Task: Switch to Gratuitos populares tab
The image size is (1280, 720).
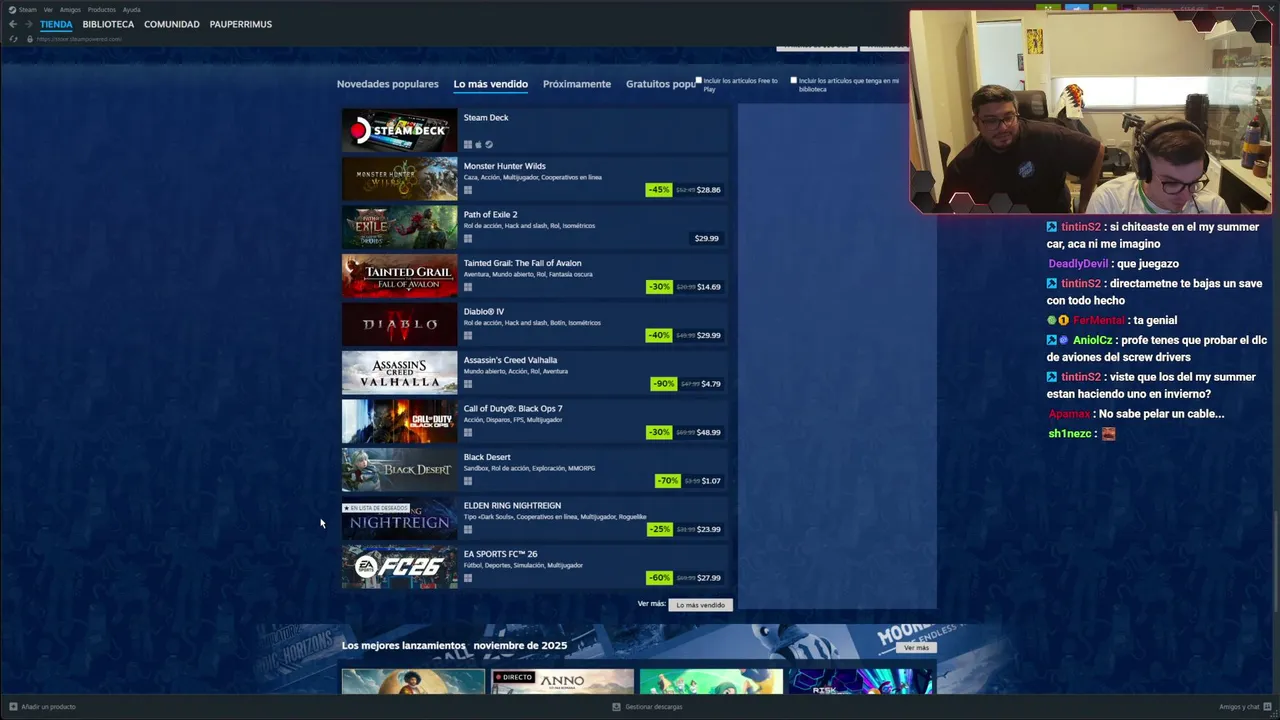Action: click(x=660, y=84)
